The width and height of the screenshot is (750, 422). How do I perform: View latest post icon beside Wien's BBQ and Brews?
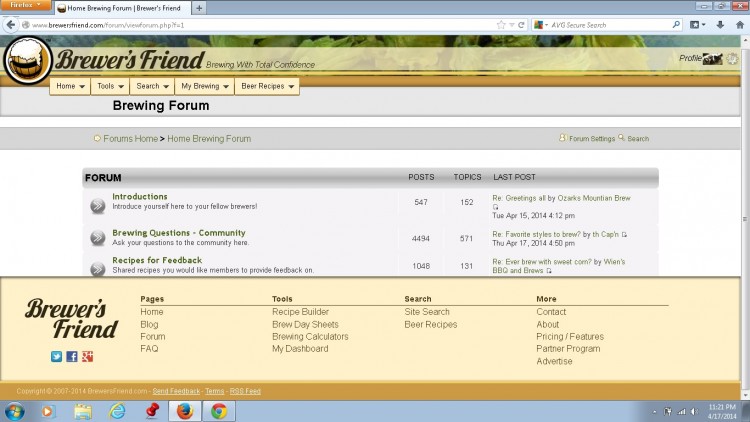pos(549,271)
